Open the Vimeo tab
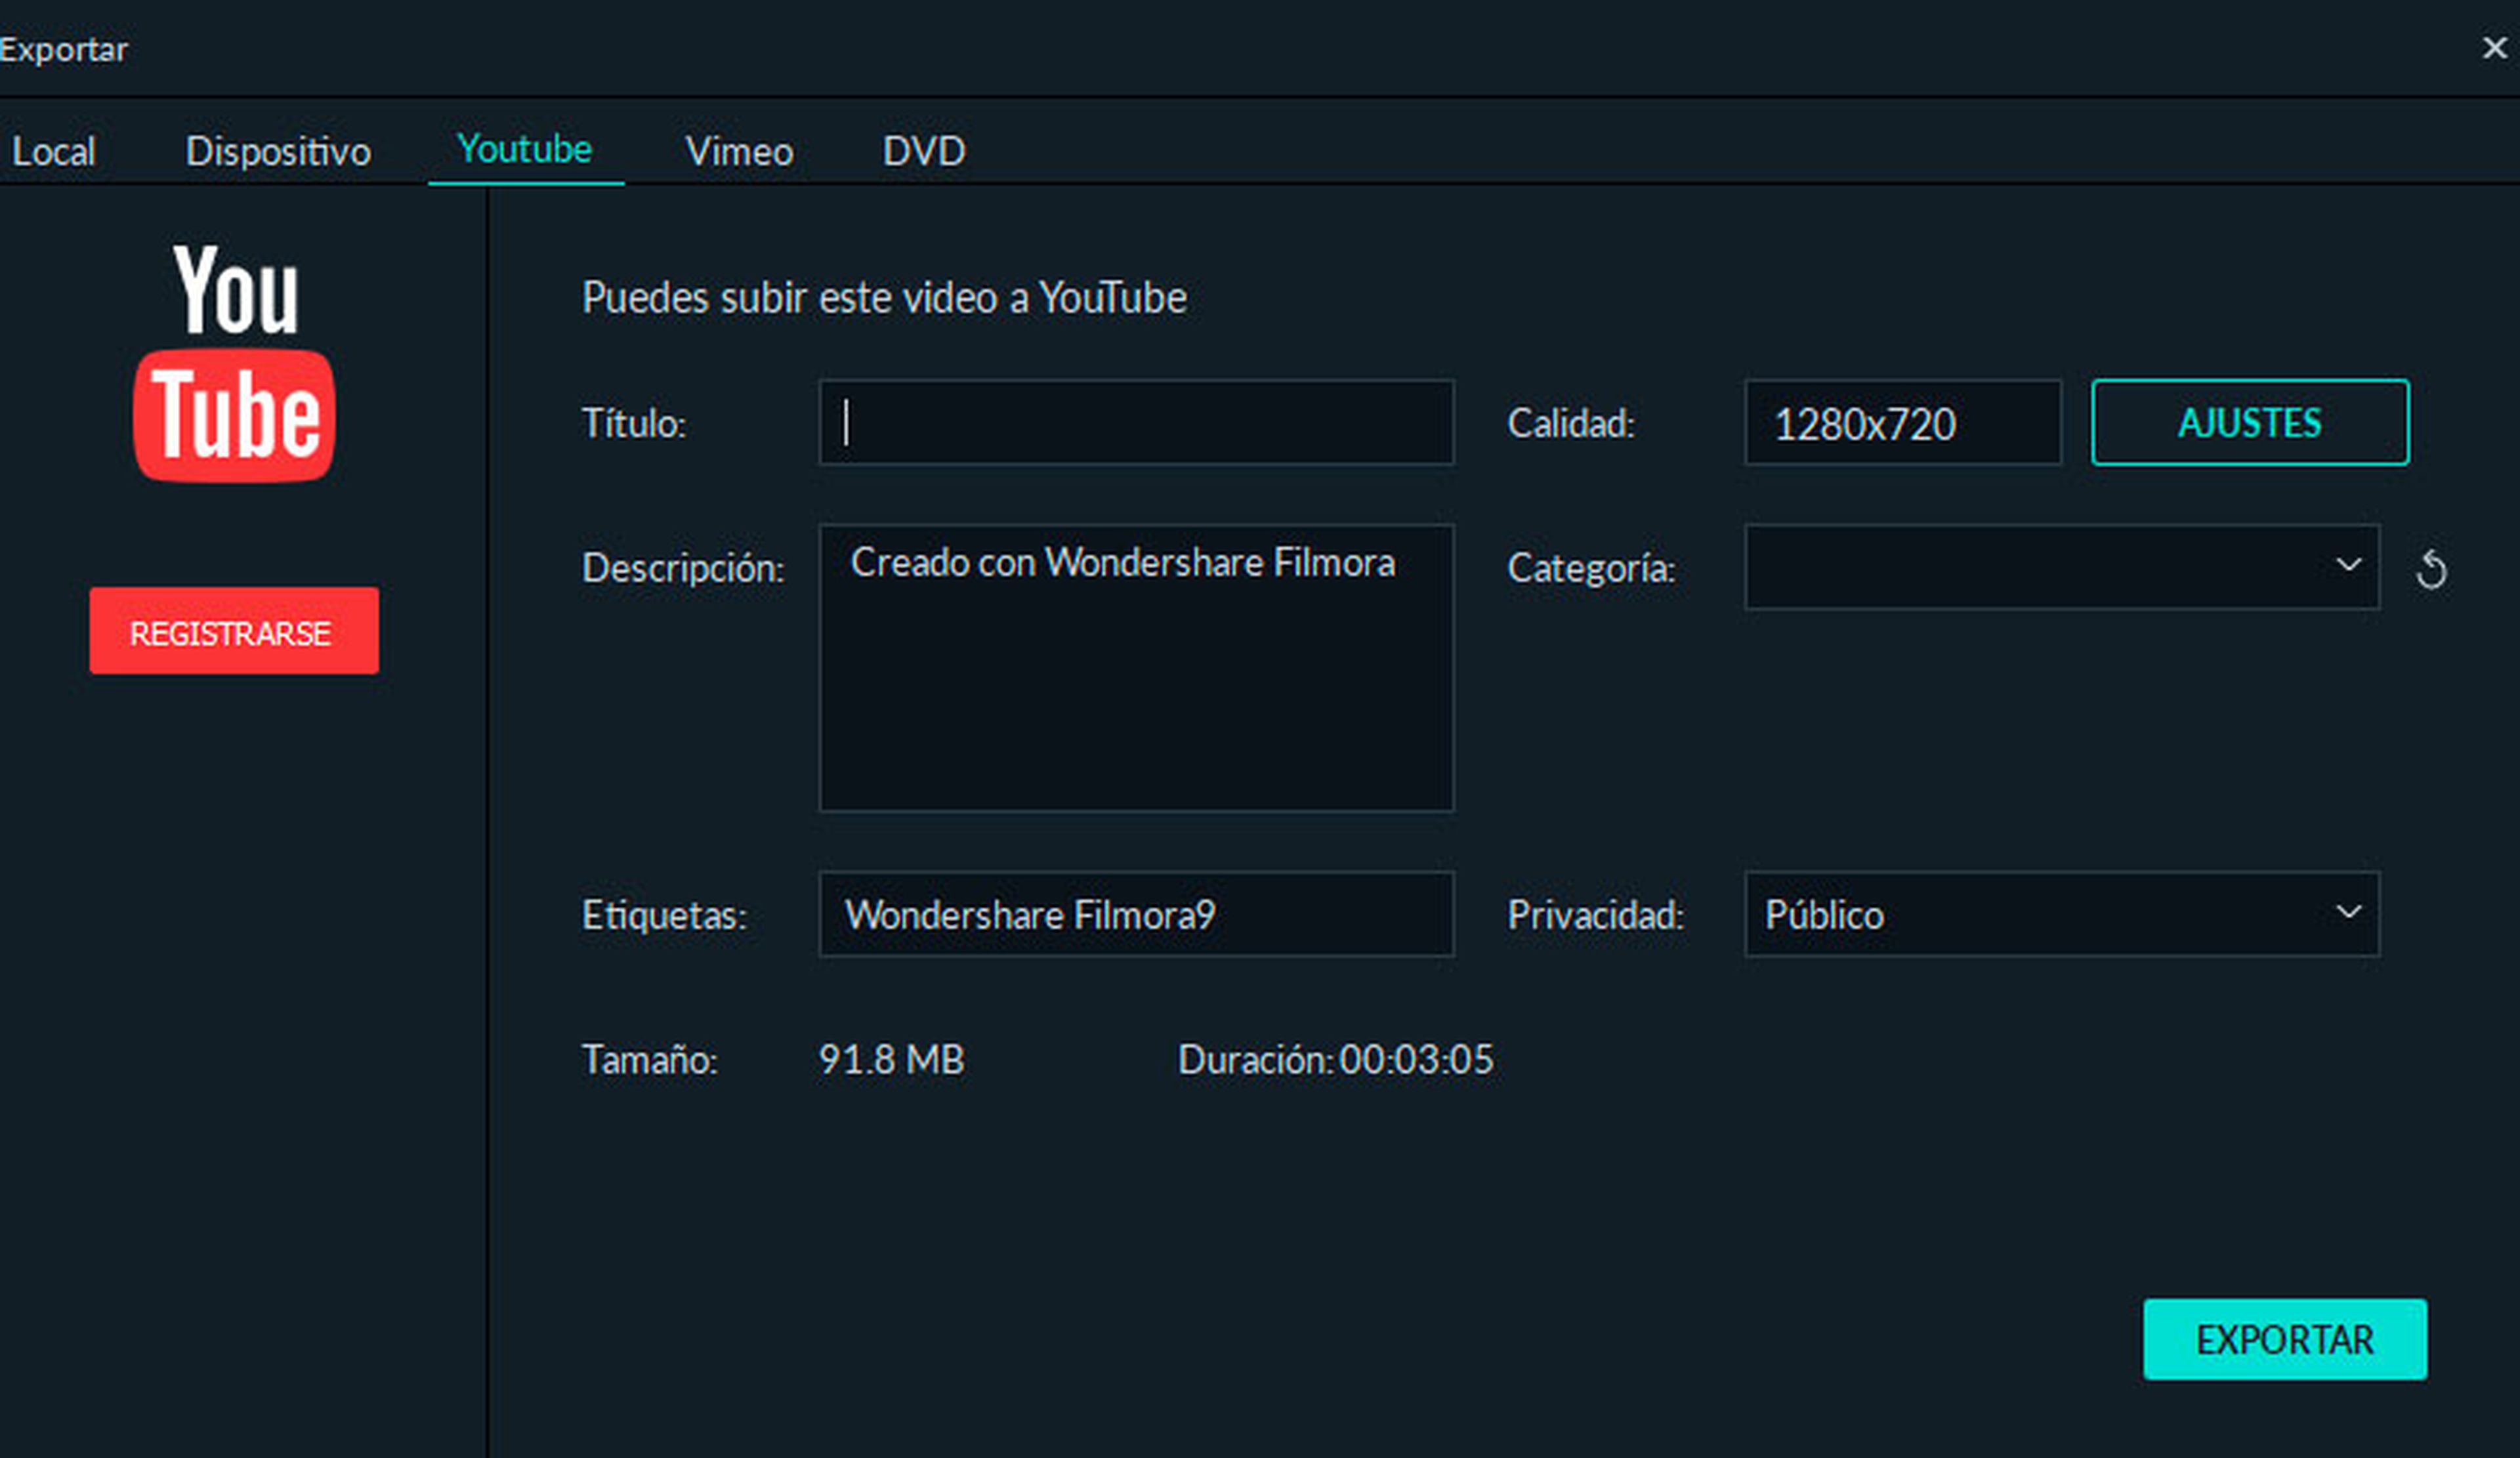 point(739,152)
